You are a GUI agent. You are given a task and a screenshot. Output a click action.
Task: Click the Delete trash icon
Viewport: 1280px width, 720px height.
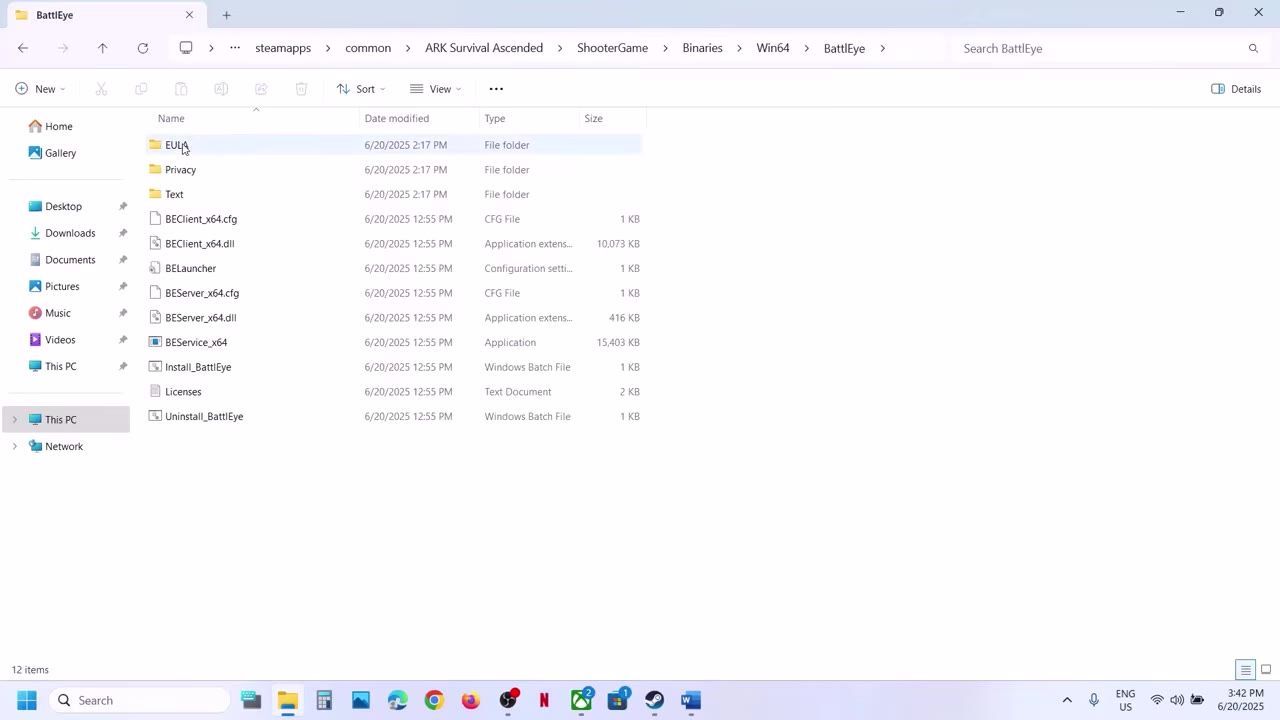click(x=301, y=89)
